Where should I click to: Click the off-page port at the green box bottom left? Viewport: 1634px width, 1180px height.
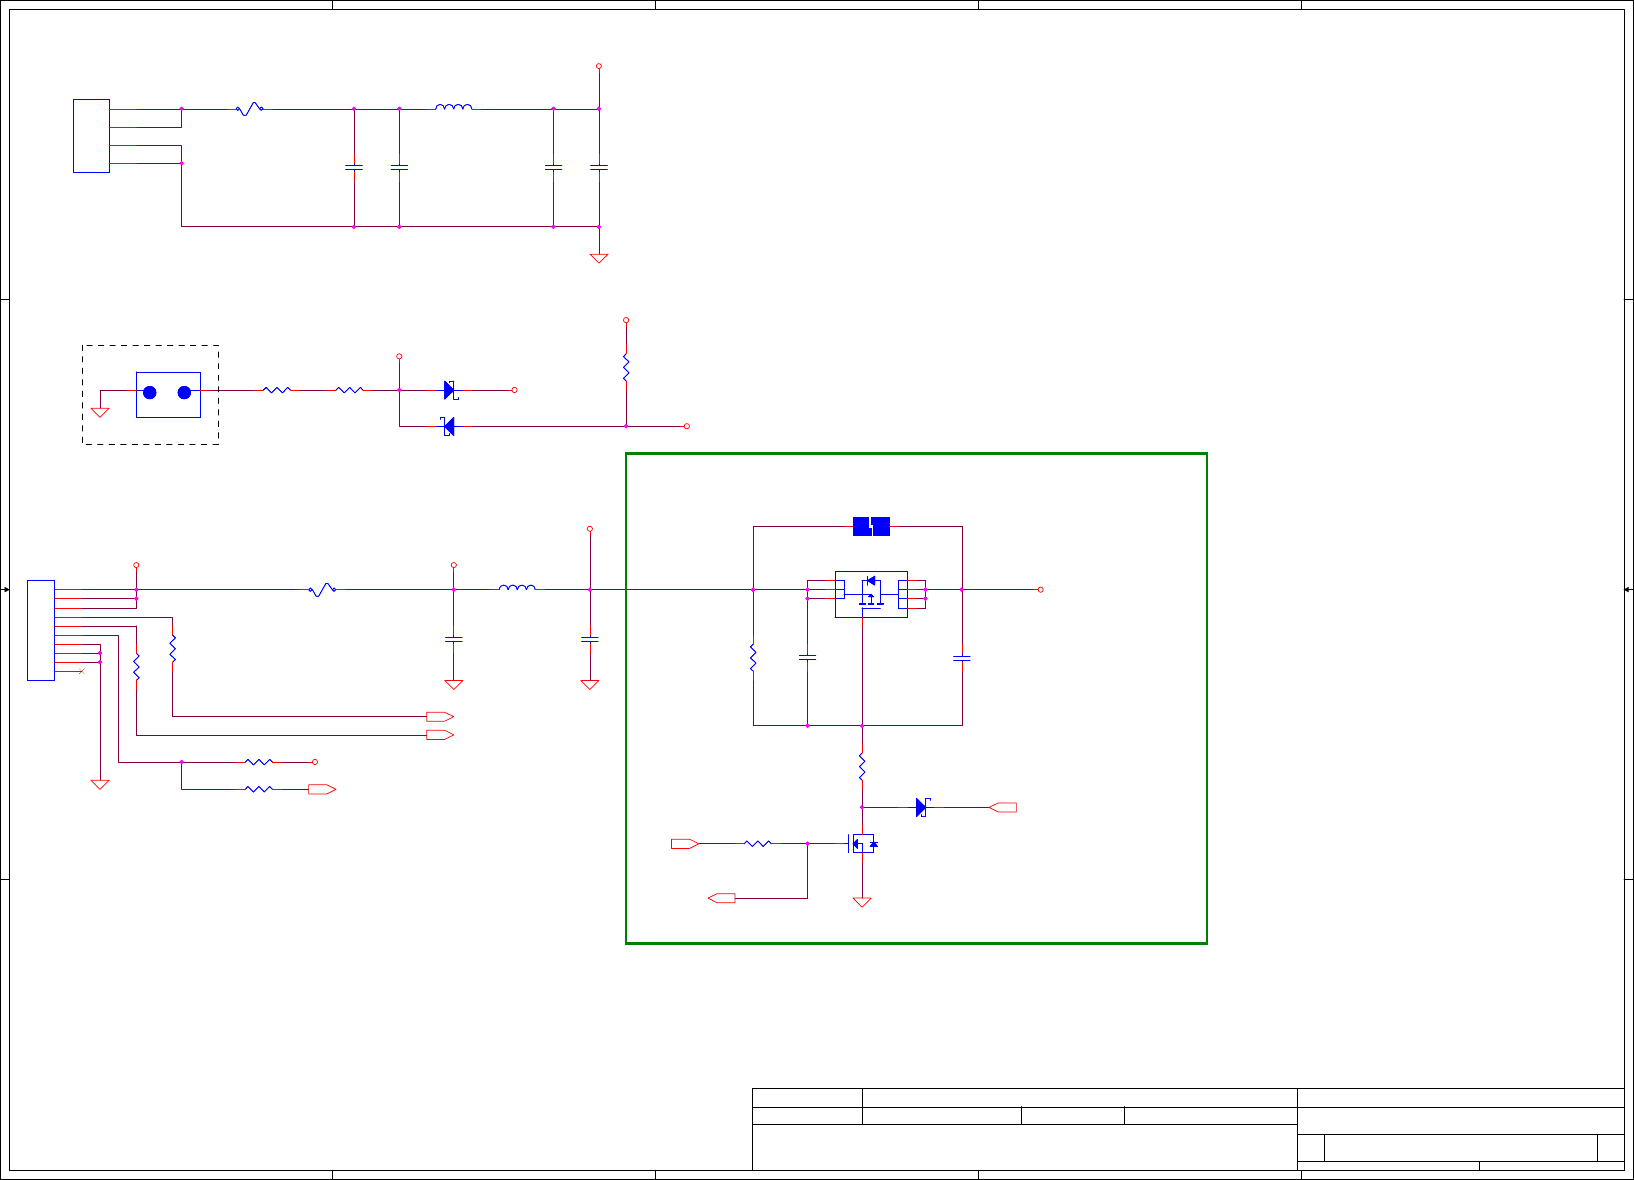click(x=722, y=898)
